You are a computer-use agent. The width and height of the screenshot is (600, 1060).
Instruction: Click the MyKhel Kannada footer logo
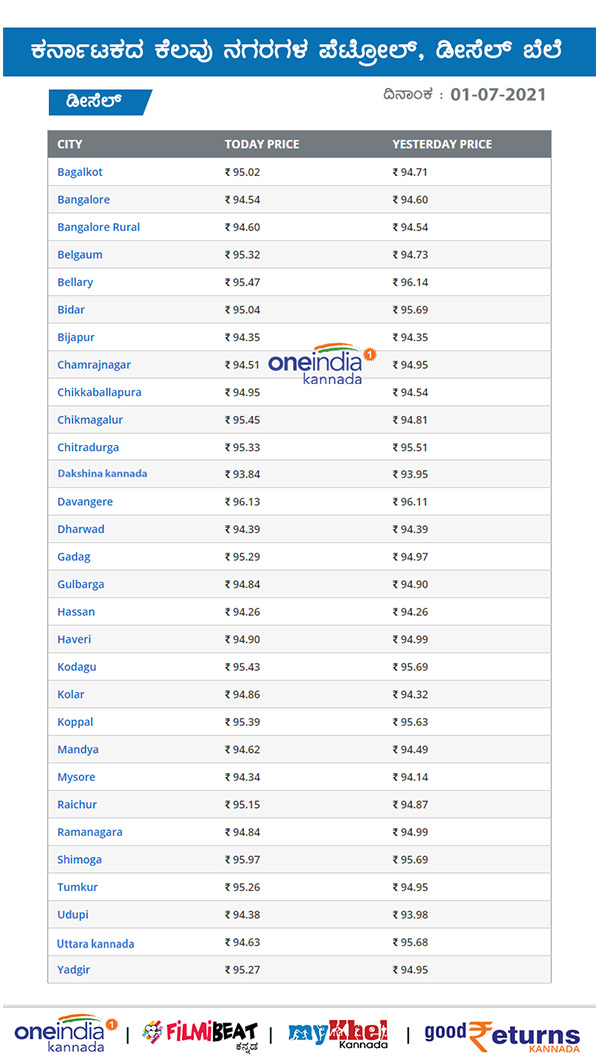(x=338, y=1033)
